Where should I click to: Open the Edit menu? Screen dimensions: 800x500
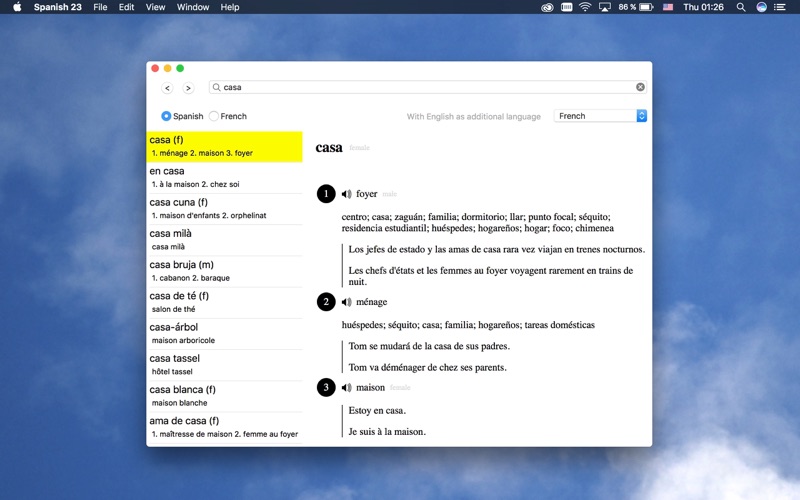coord(126,7)
